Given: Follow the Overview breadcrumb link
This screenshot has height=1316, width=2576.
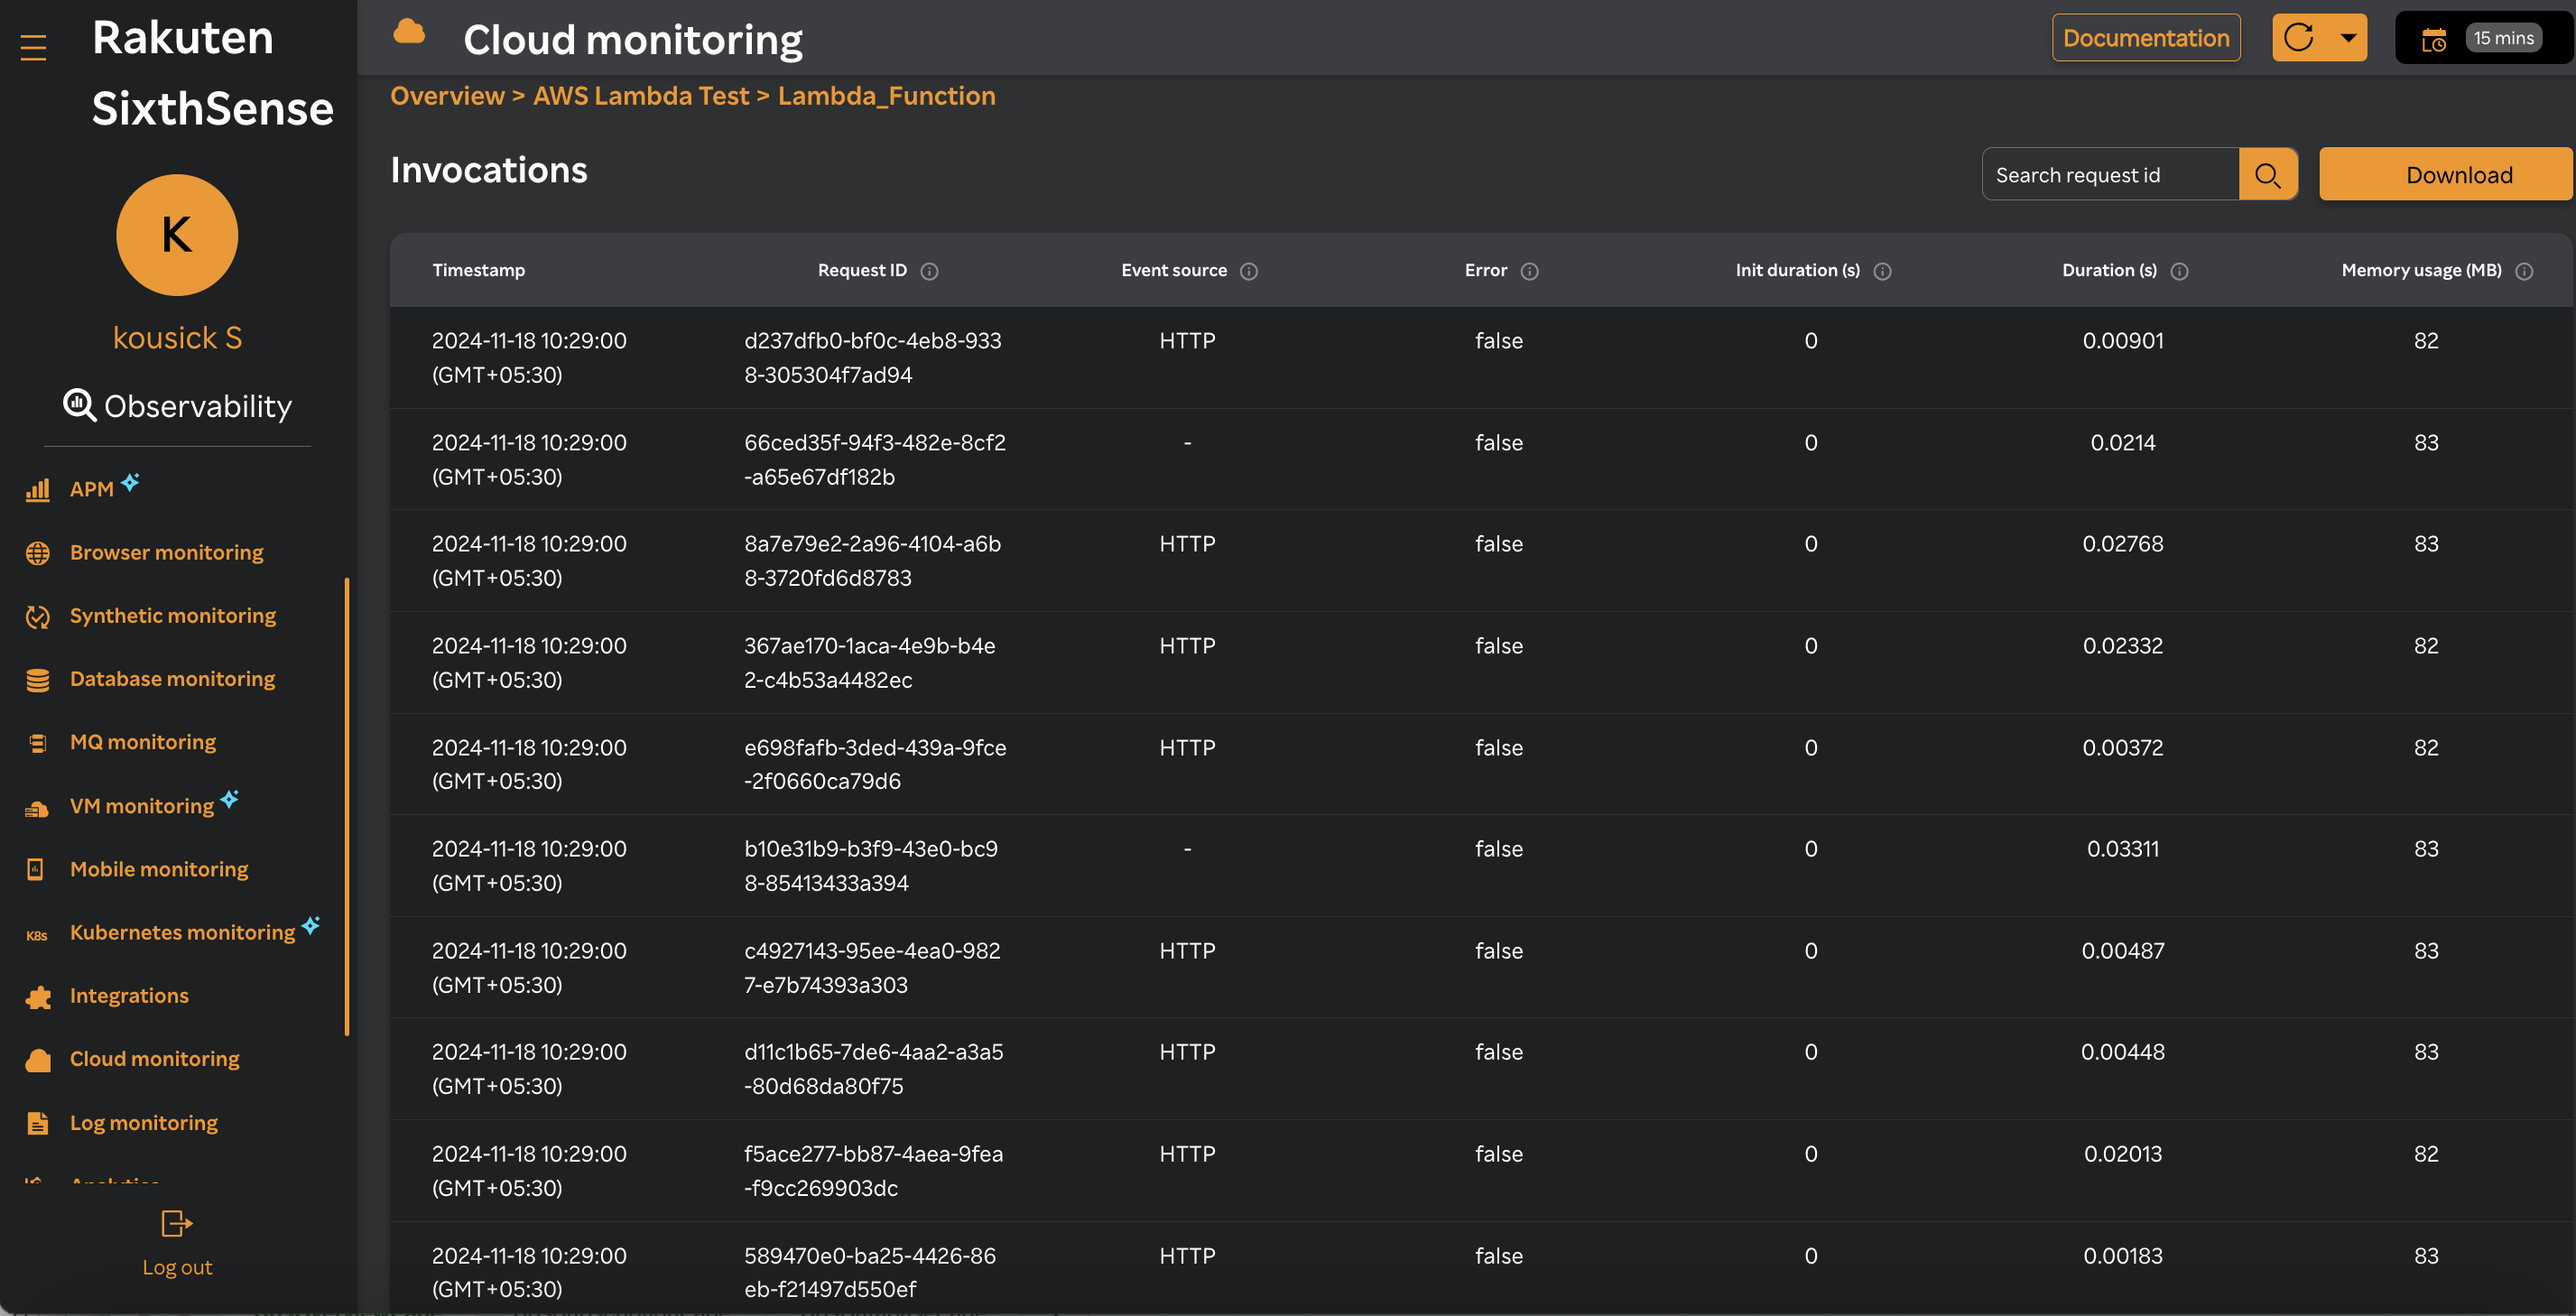Looking at the screenshot, I should point(447,96).
